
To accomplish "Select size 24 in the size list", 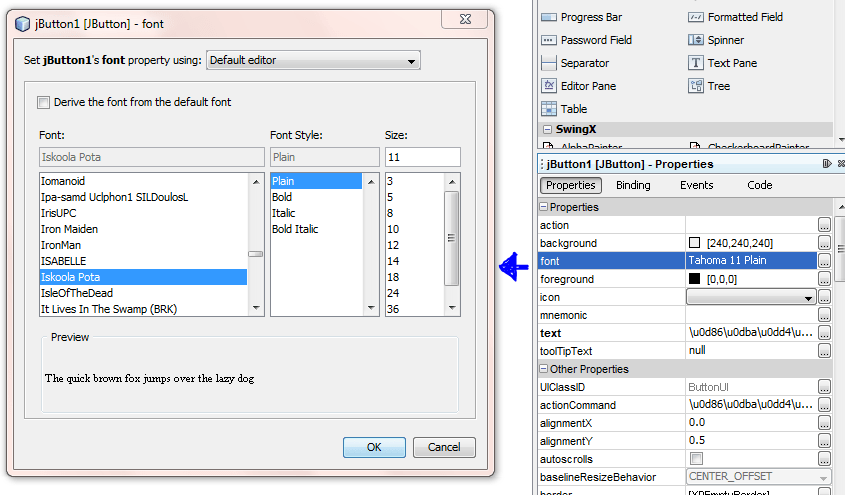I will [x=393, y=294].
